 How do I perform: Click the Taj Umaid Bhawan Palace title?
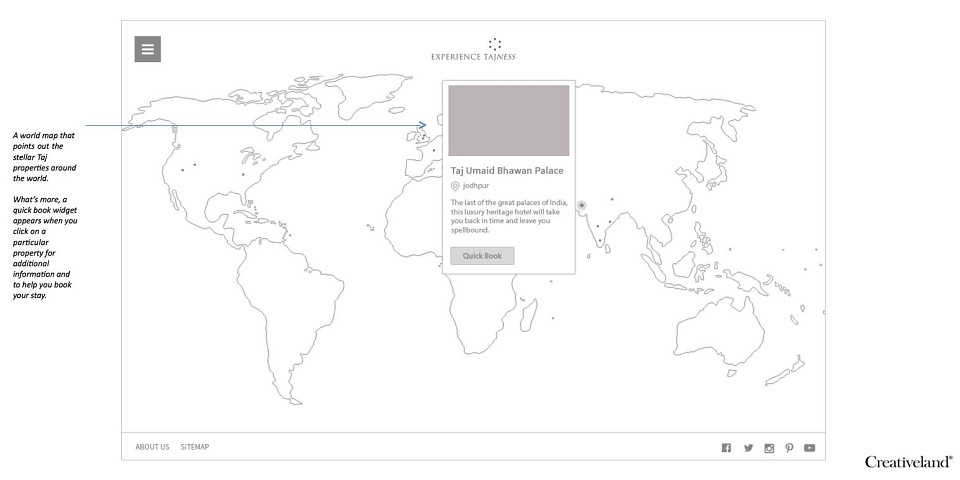tap(507, 171)
